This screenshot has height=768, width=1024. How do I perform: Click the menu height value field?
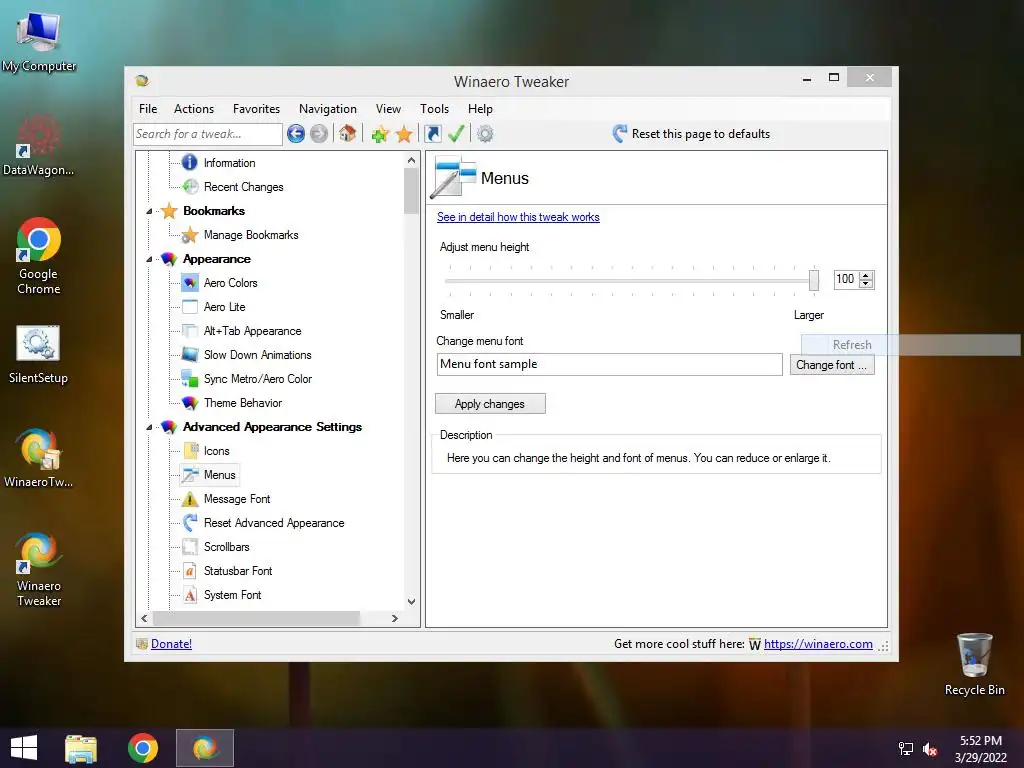tap(846, 280)
